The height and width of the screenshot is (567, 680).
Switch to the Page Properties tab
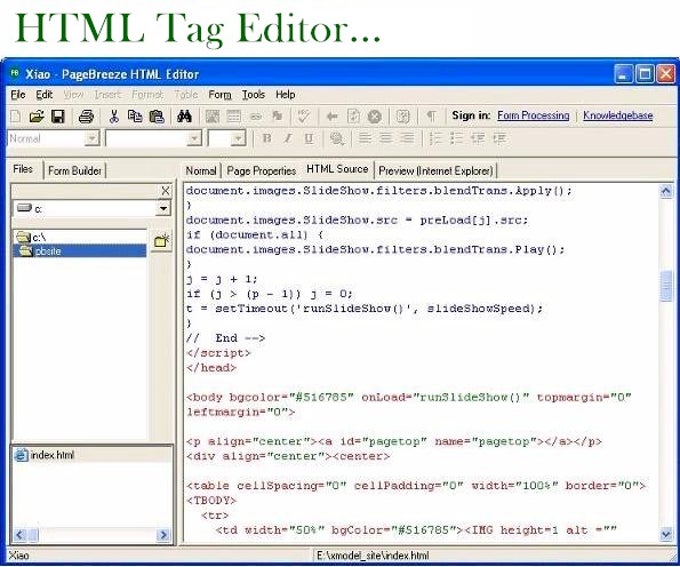click(261, 171)
